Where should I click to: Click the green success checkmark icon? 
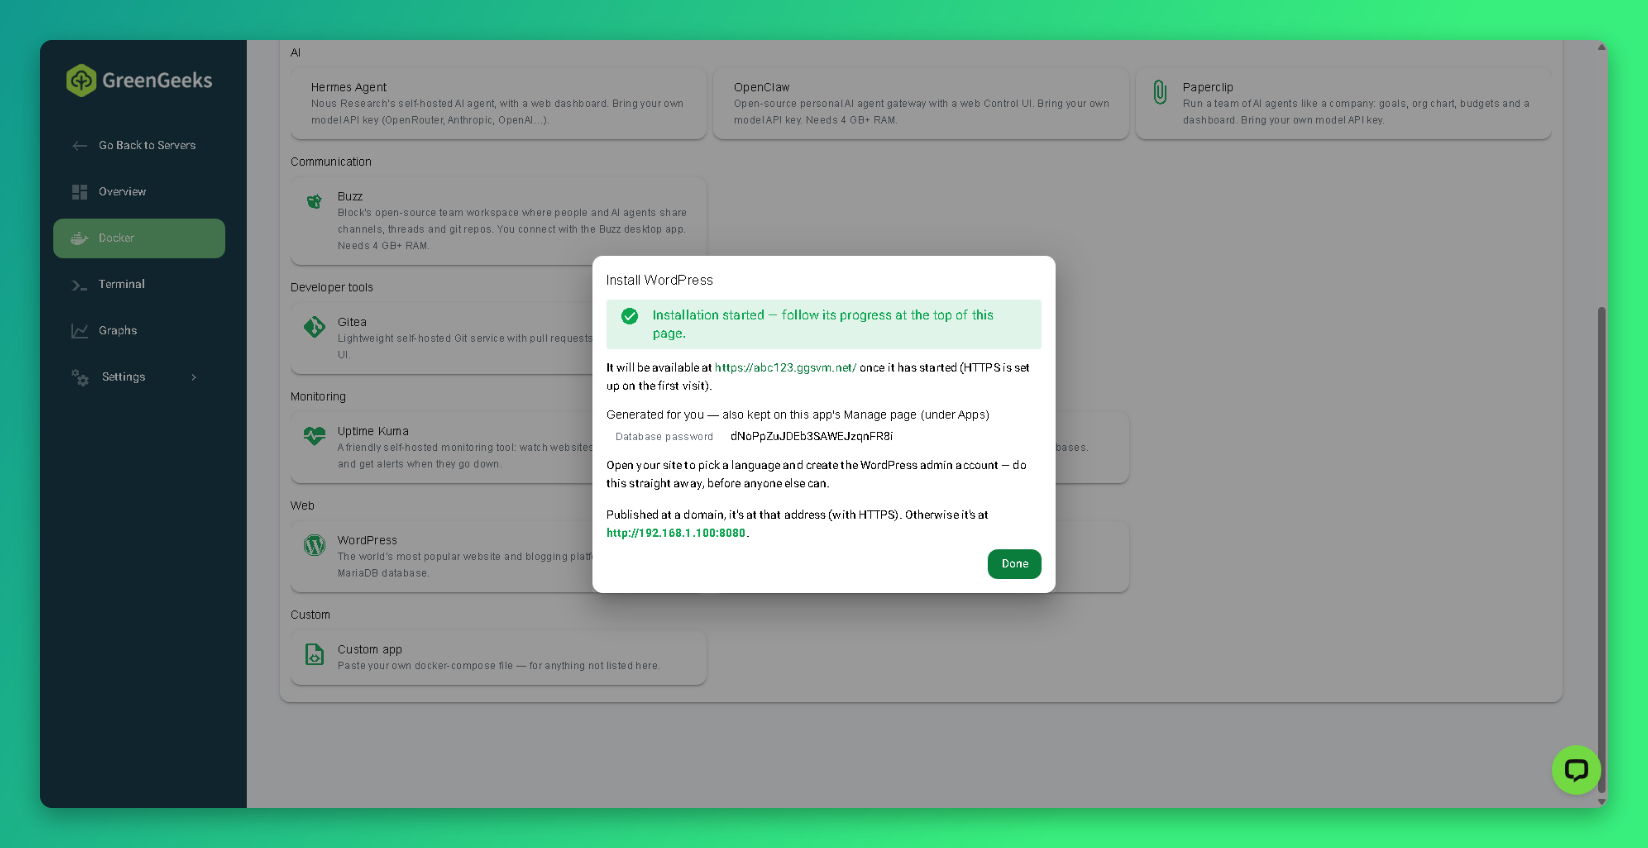click(x=630, y=316)
